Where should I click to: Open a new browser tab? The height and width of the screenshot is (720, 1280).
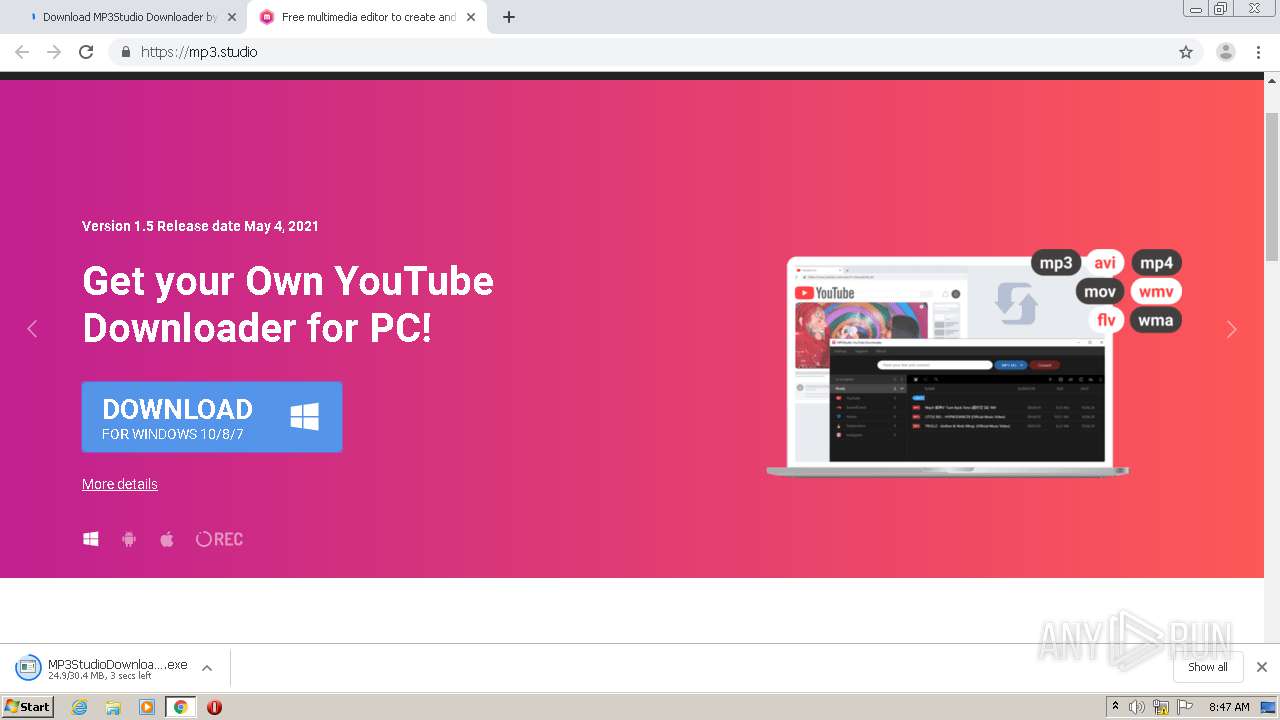(508, 17)
